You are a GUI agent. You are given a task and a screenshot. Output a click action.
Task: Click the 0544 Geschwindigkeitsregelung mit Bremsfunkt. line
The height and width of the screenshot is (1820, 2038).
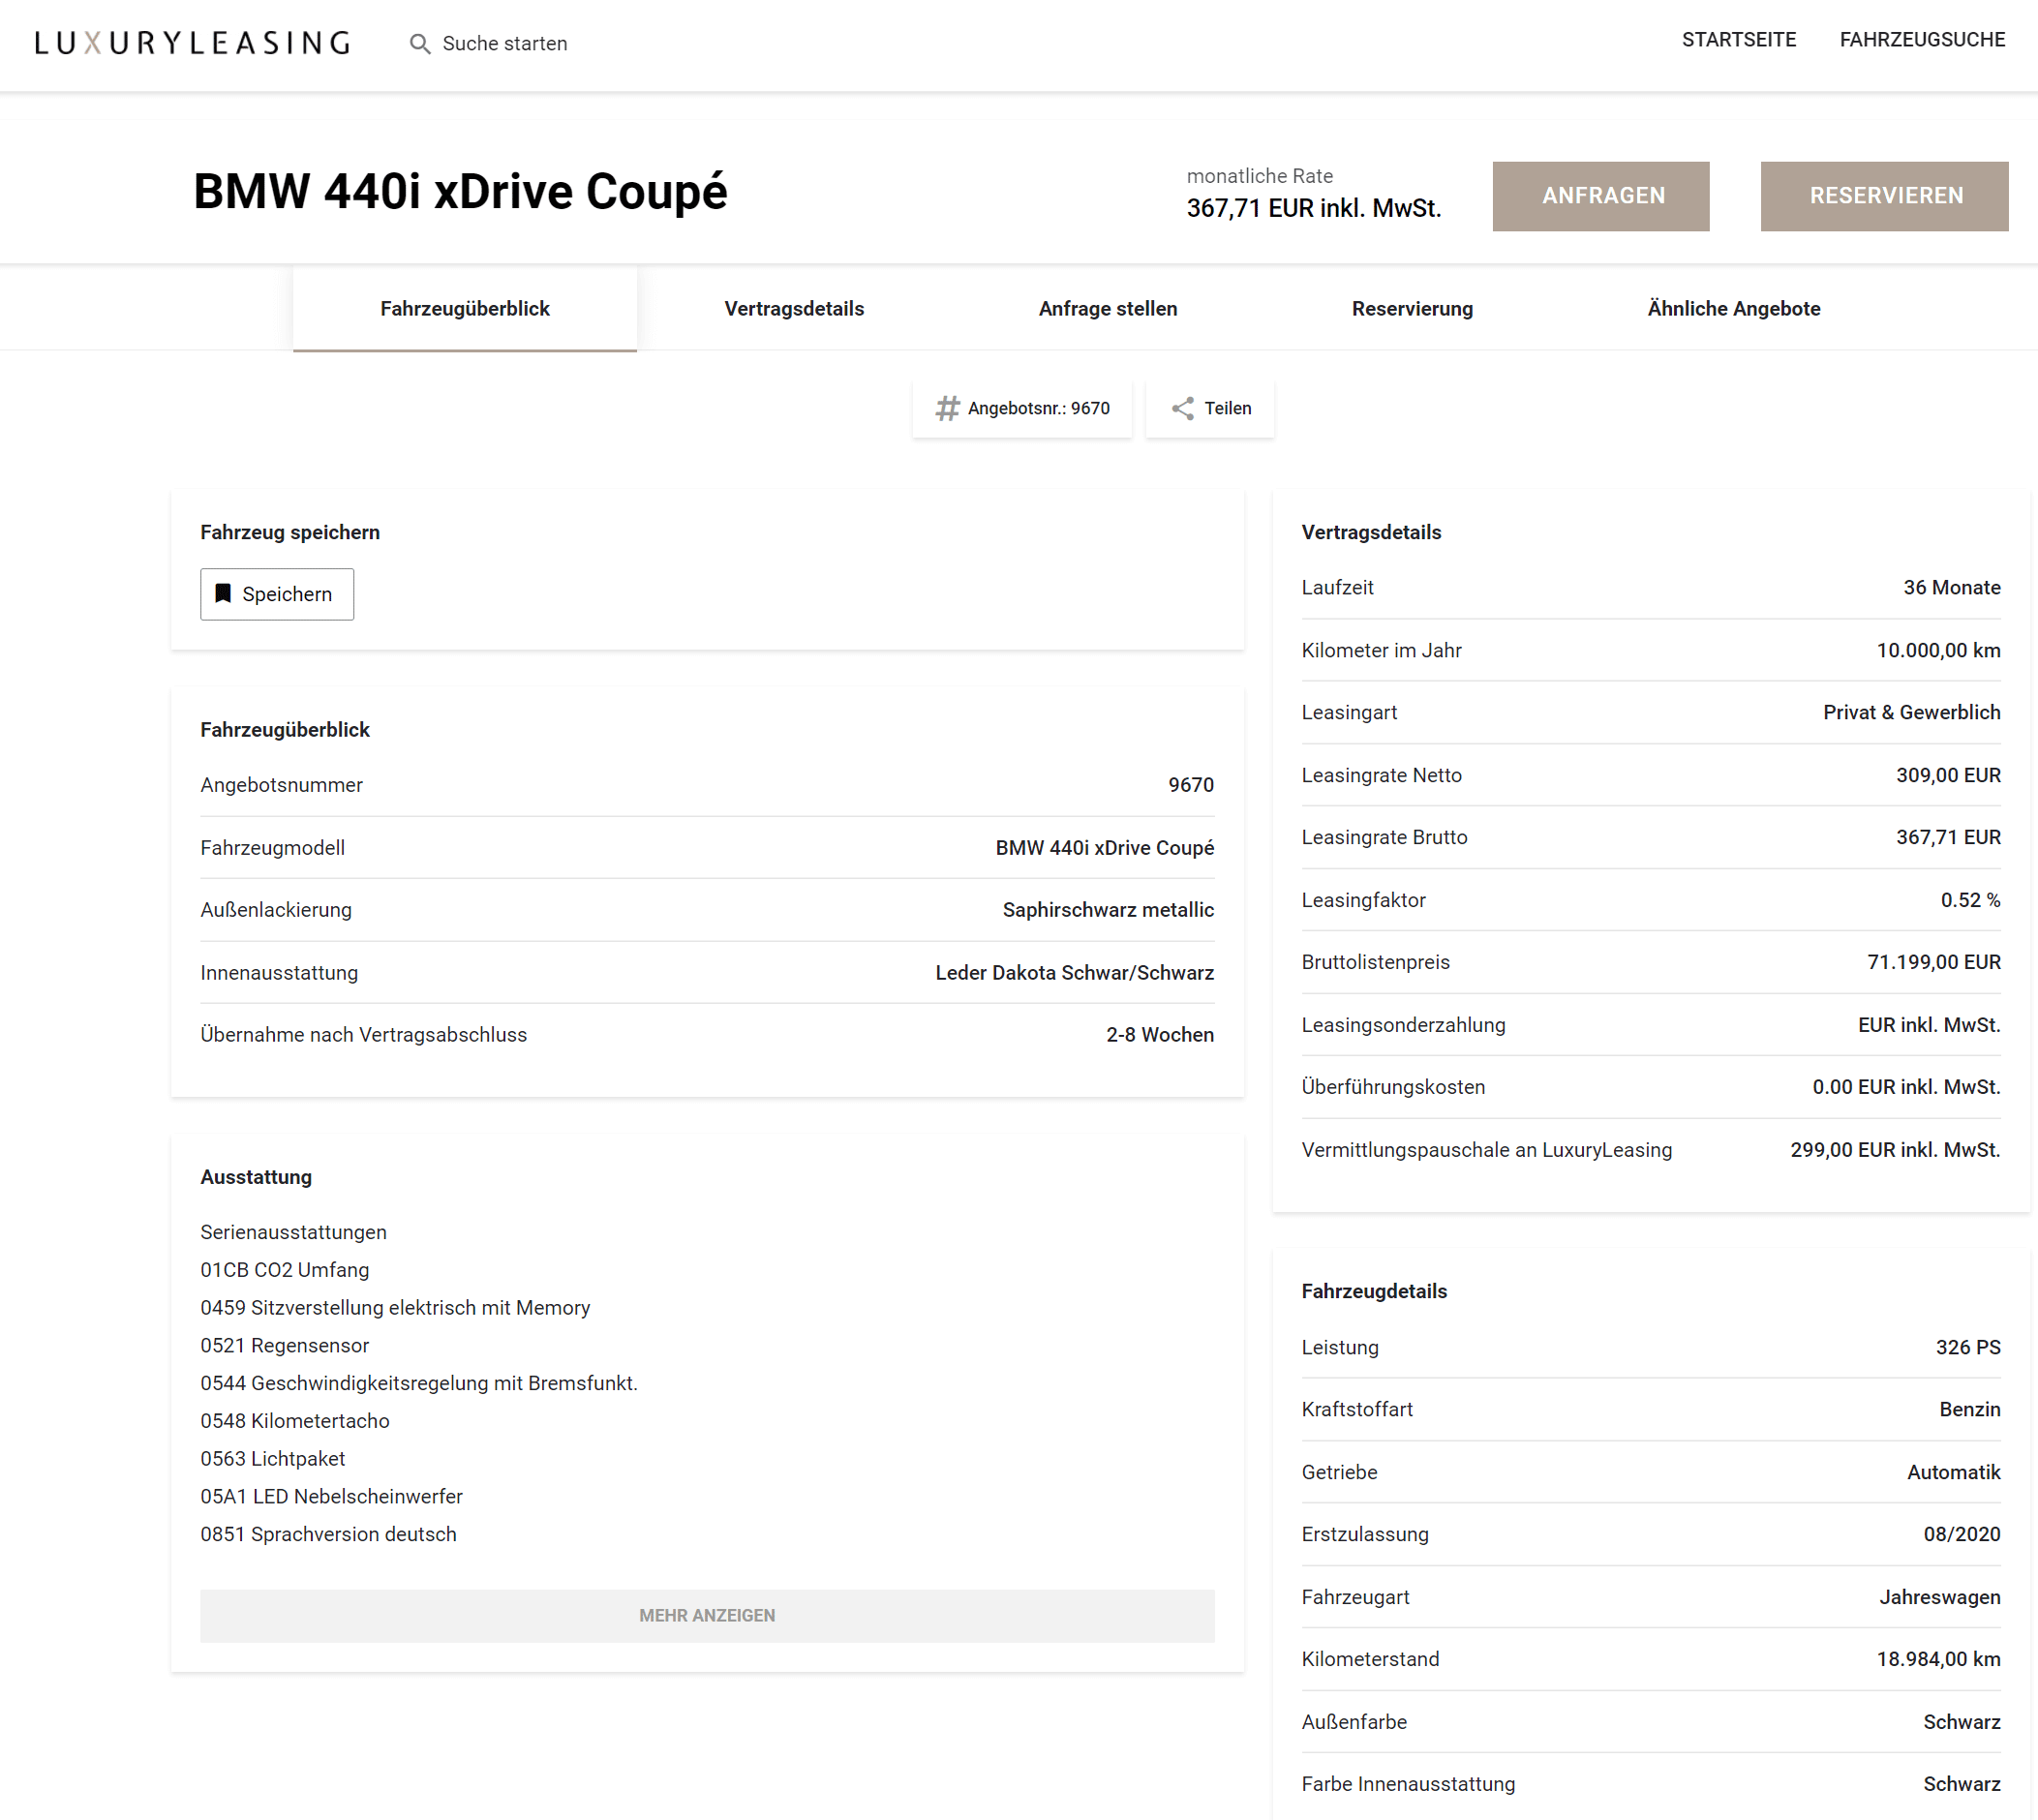coord(419,1383)
